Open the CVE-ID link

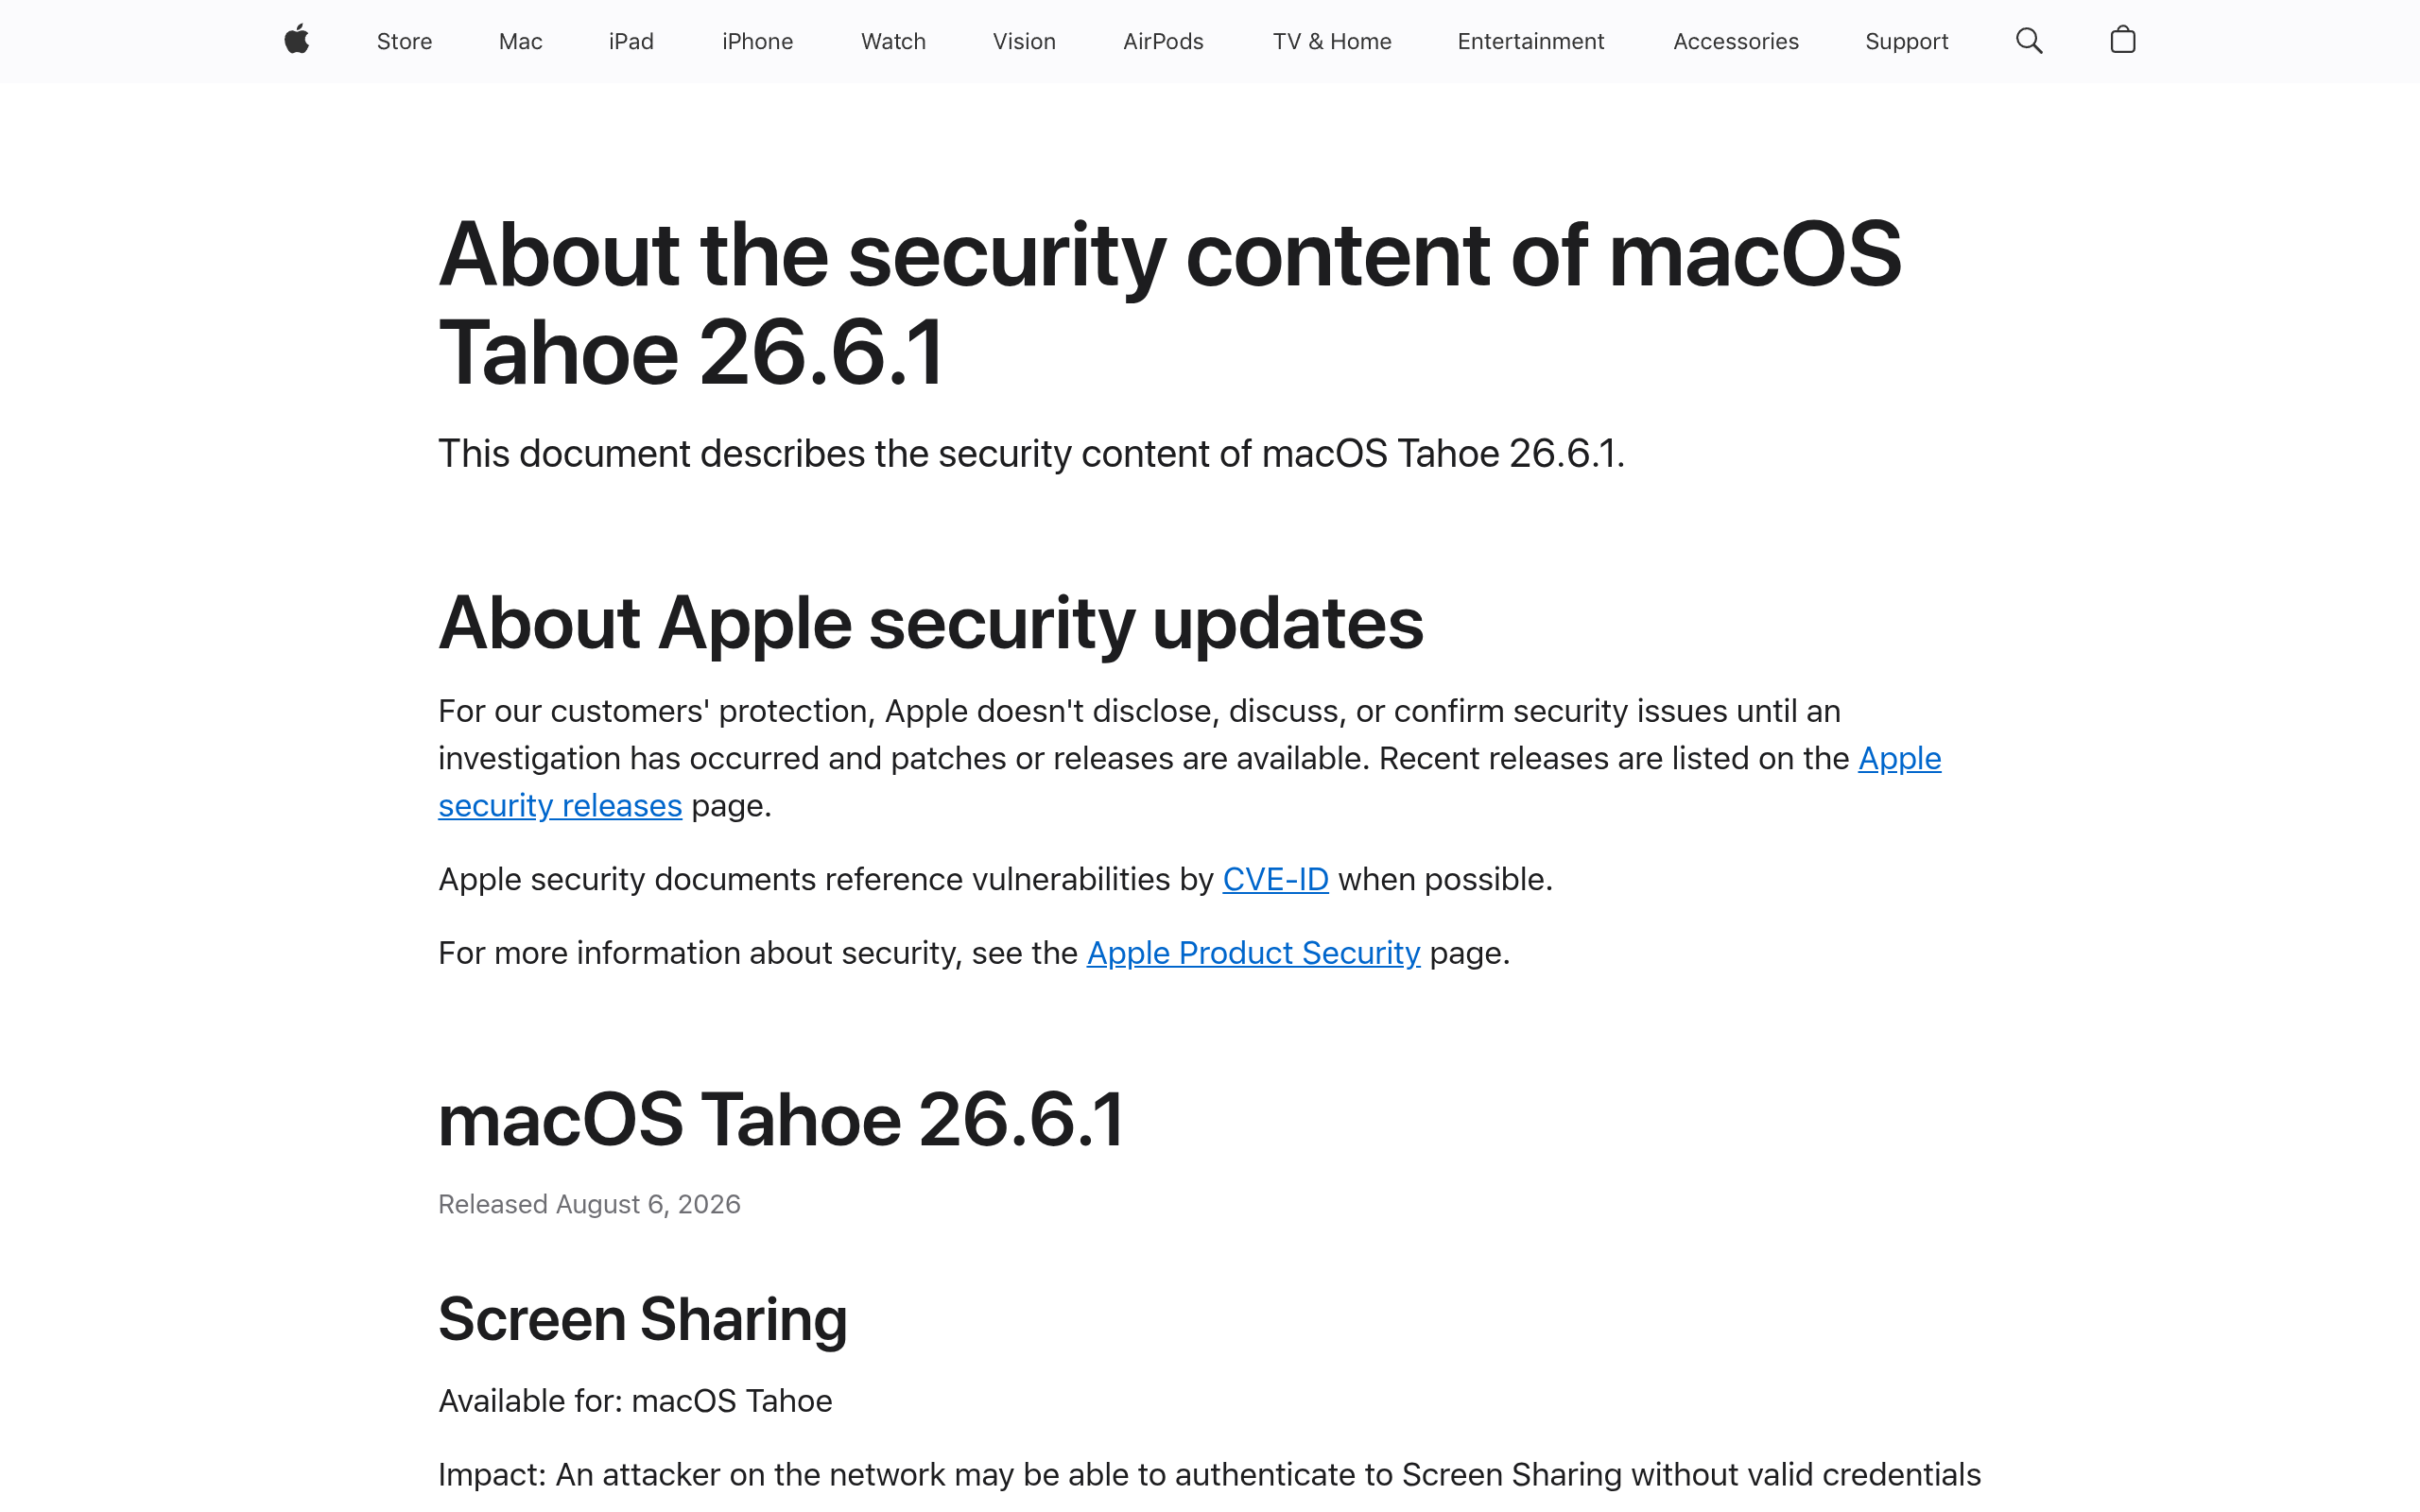pyautogui.click(x=1275, y=879)
